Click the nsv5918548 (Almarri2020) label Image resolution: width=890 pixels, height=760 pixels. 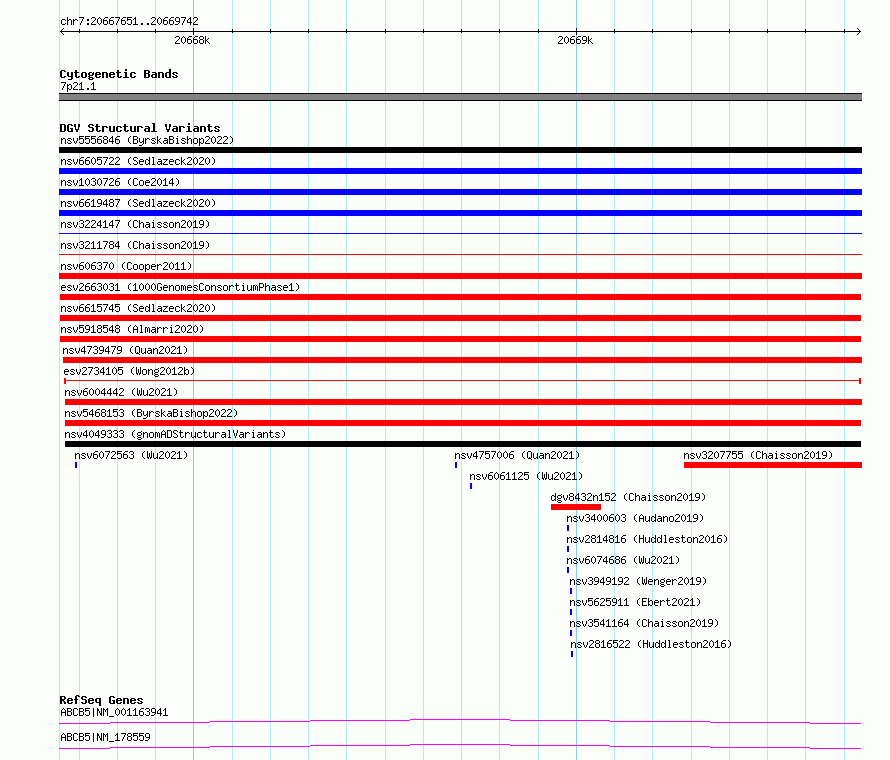pos(132,329)
